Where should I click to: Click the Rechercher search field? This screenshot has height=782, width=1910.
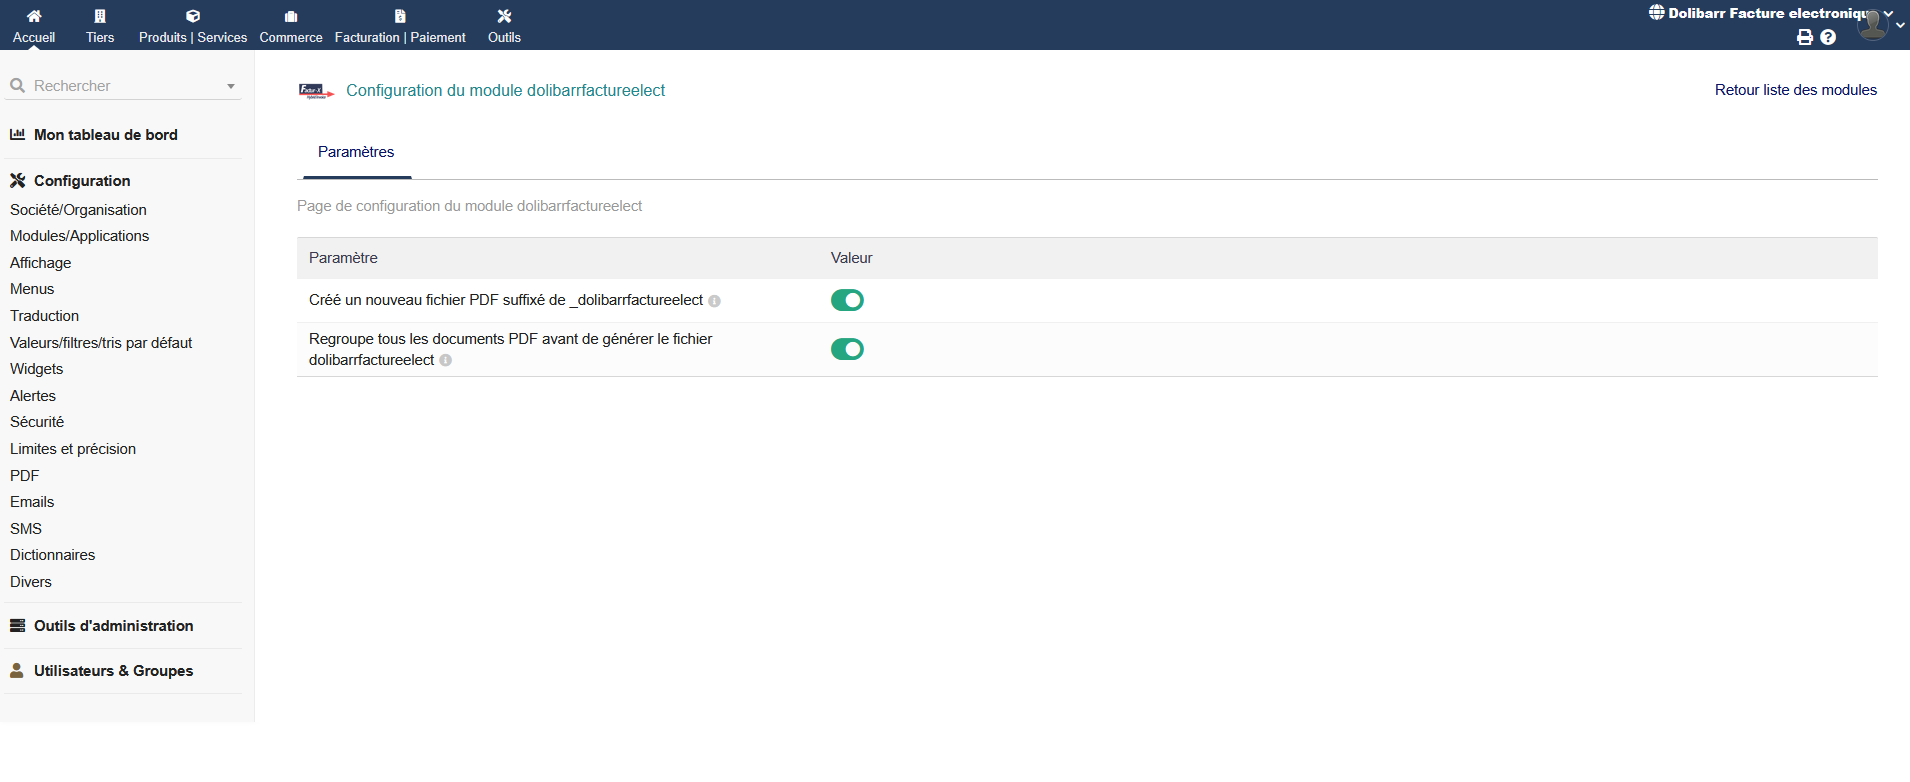(x=120, y=86)
